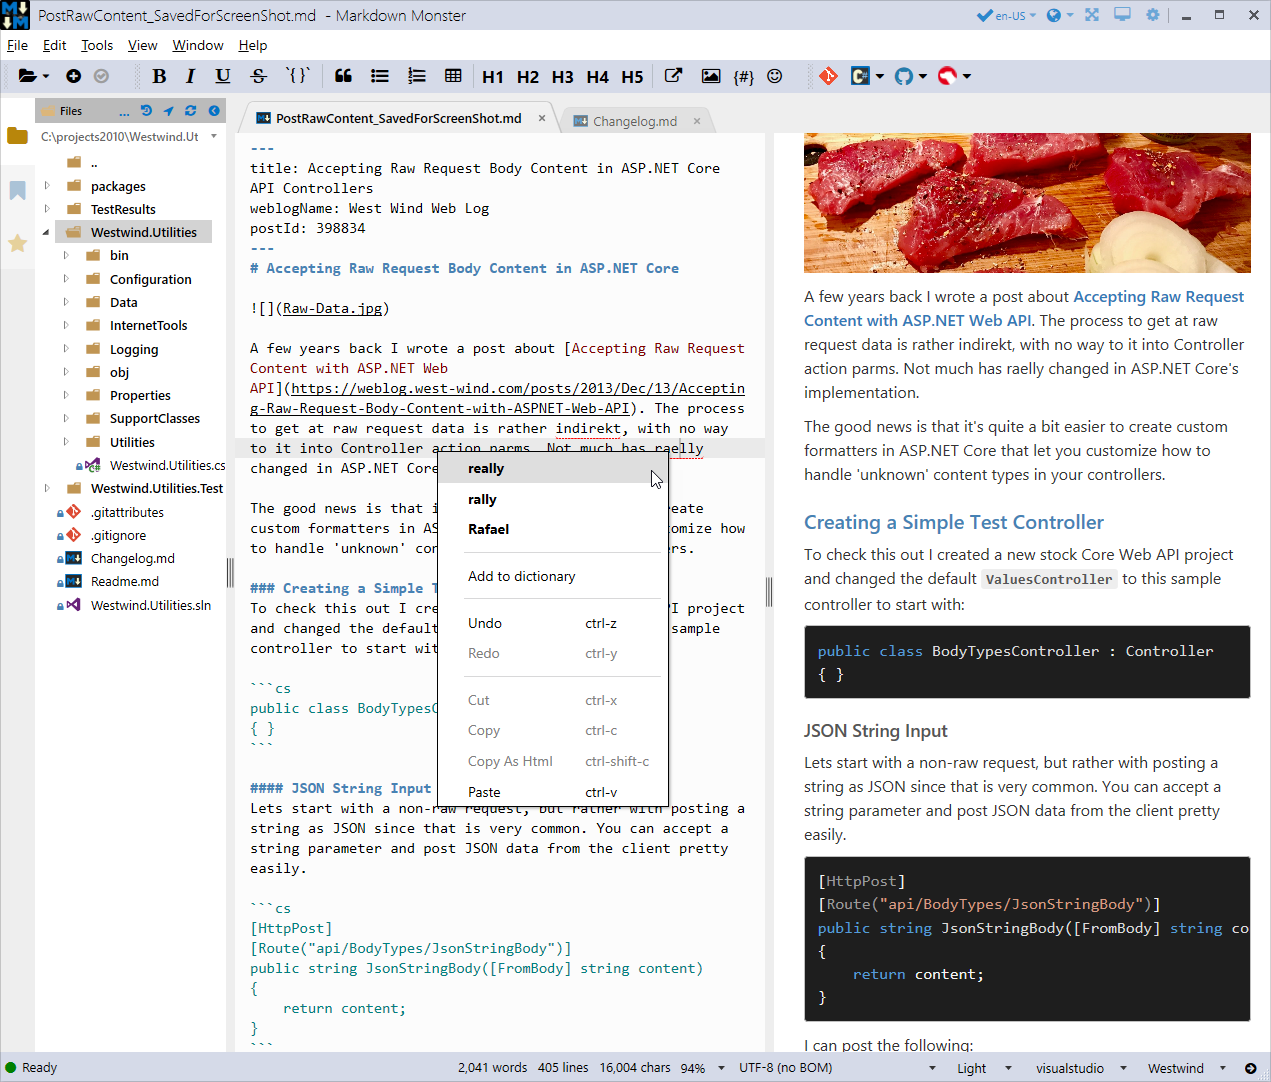Insert an image with toolbar icon

[711, 76]
